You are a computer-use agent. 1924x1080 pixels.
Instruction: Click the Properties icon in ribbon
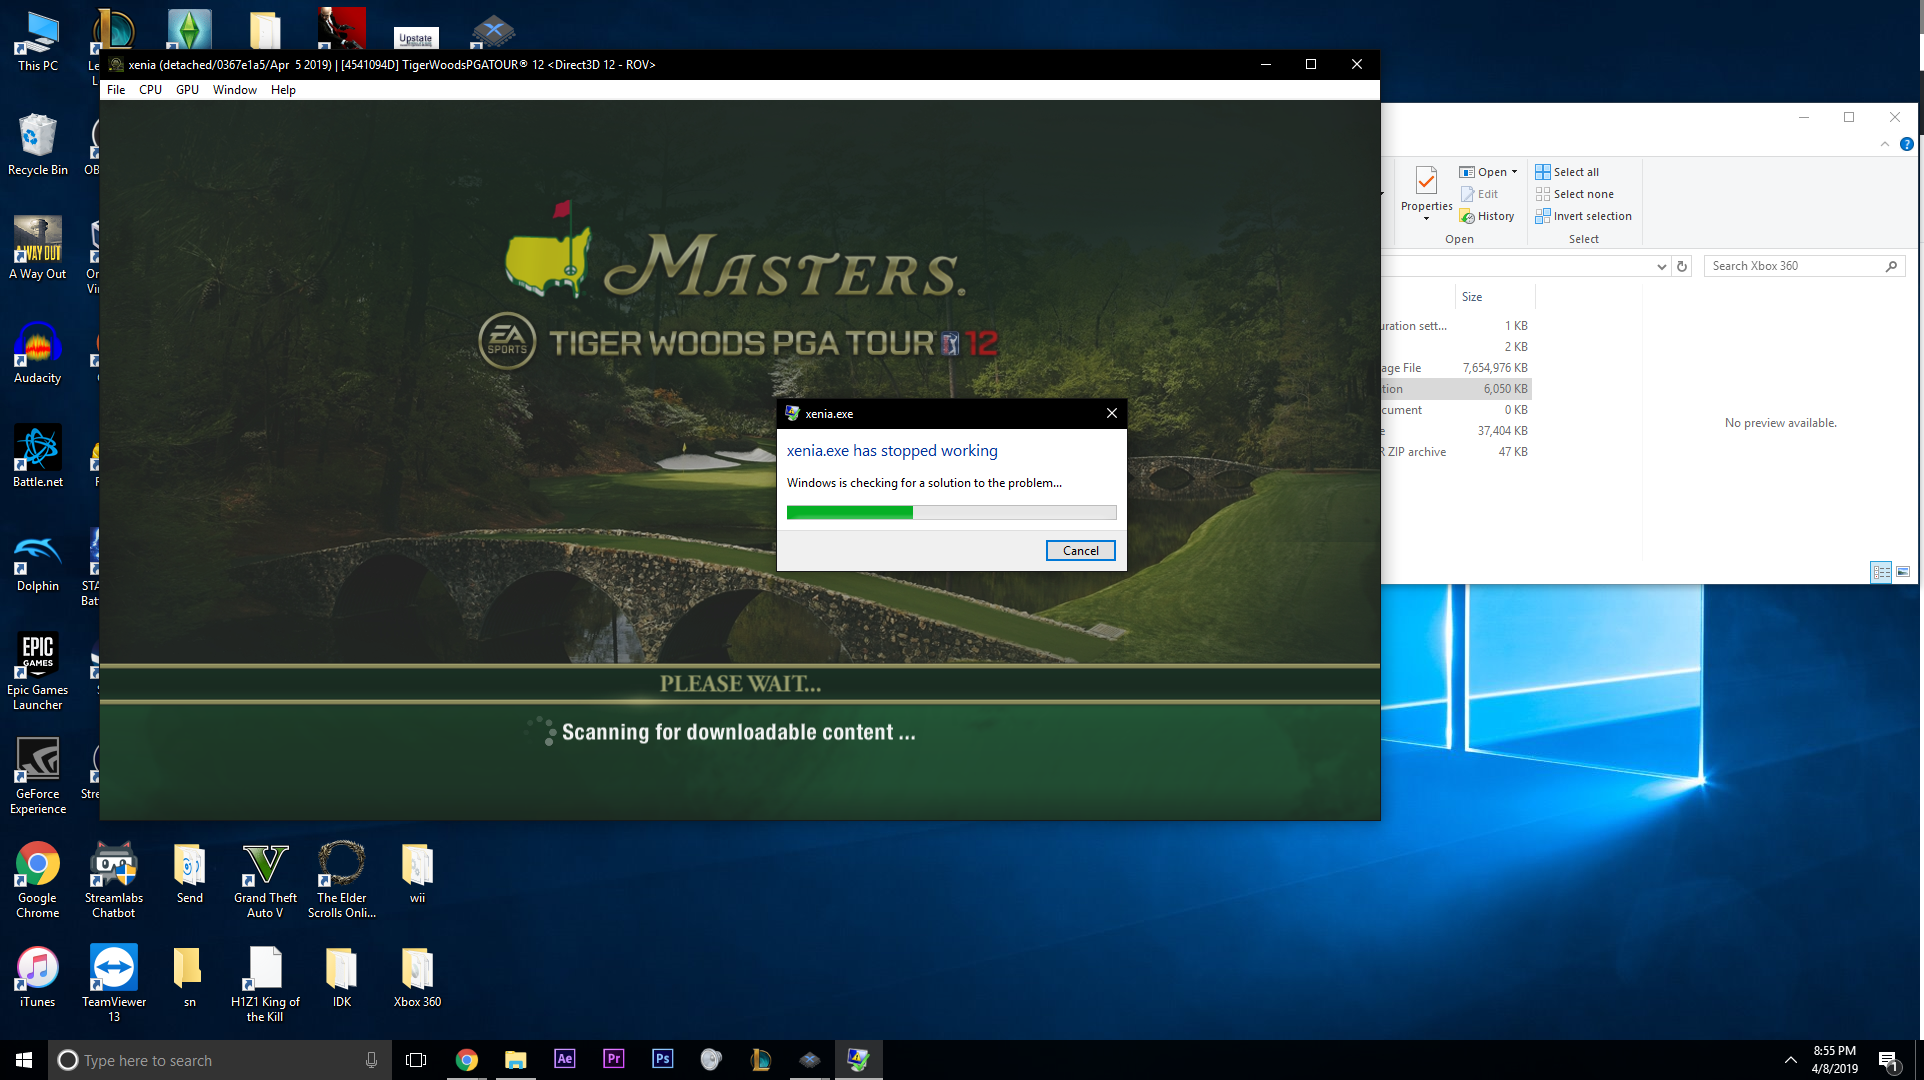[x=1426, y=182]
